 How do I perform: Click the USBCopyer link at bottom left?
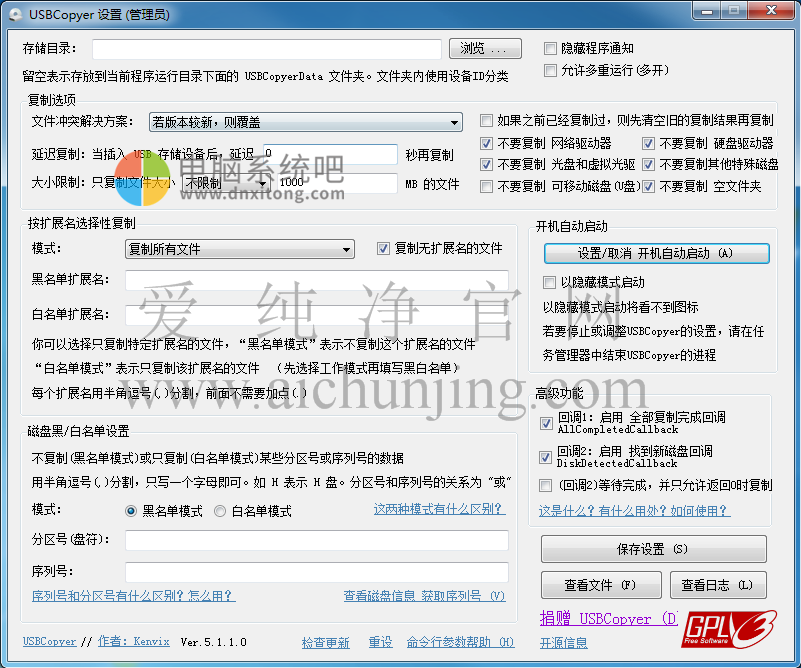point(50,641)
